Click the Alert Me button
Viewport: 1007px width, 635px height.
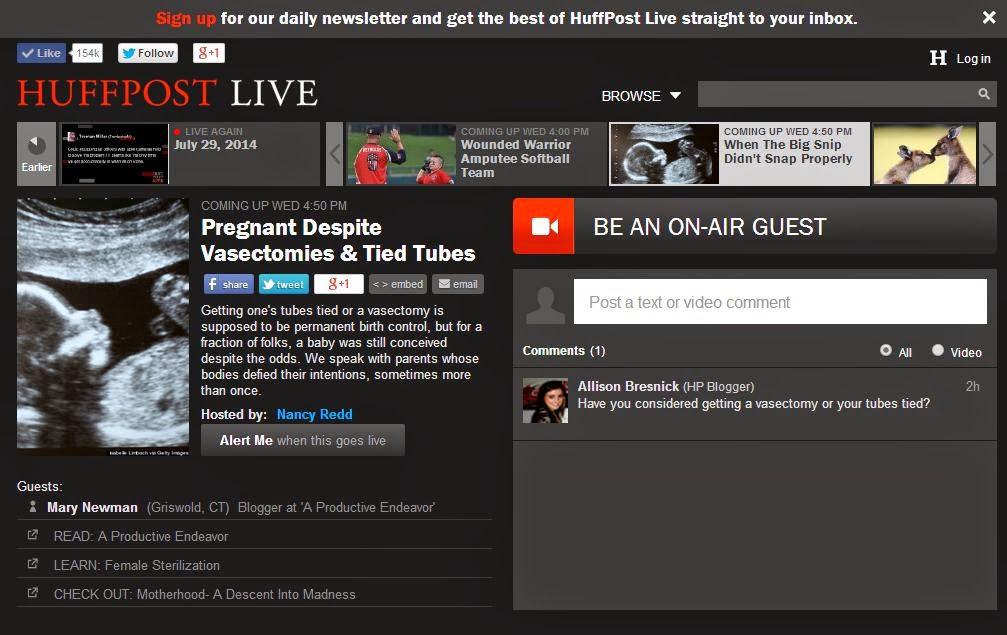[x=302, y=440]
